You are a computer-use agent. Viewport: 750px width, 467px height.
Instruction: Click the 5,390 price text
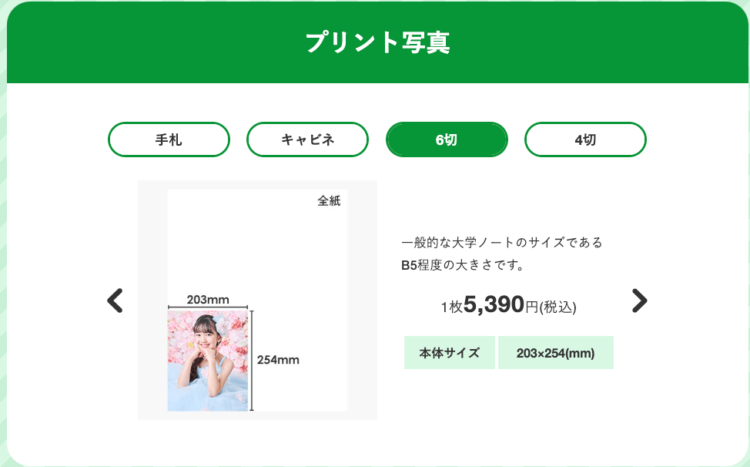[494, 305]
